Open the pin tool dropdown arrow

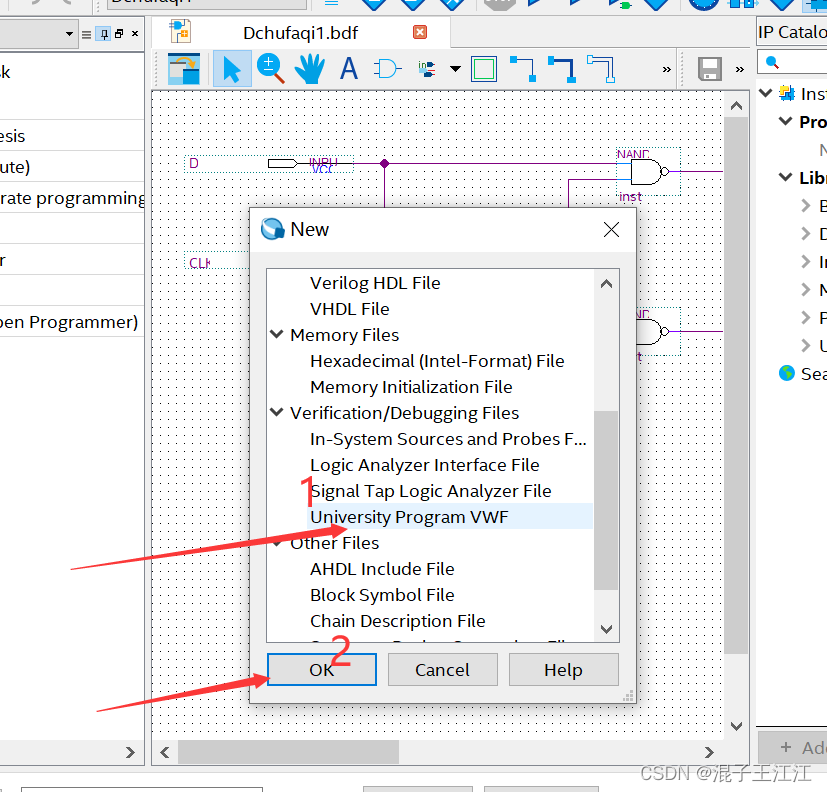[455, 69]
